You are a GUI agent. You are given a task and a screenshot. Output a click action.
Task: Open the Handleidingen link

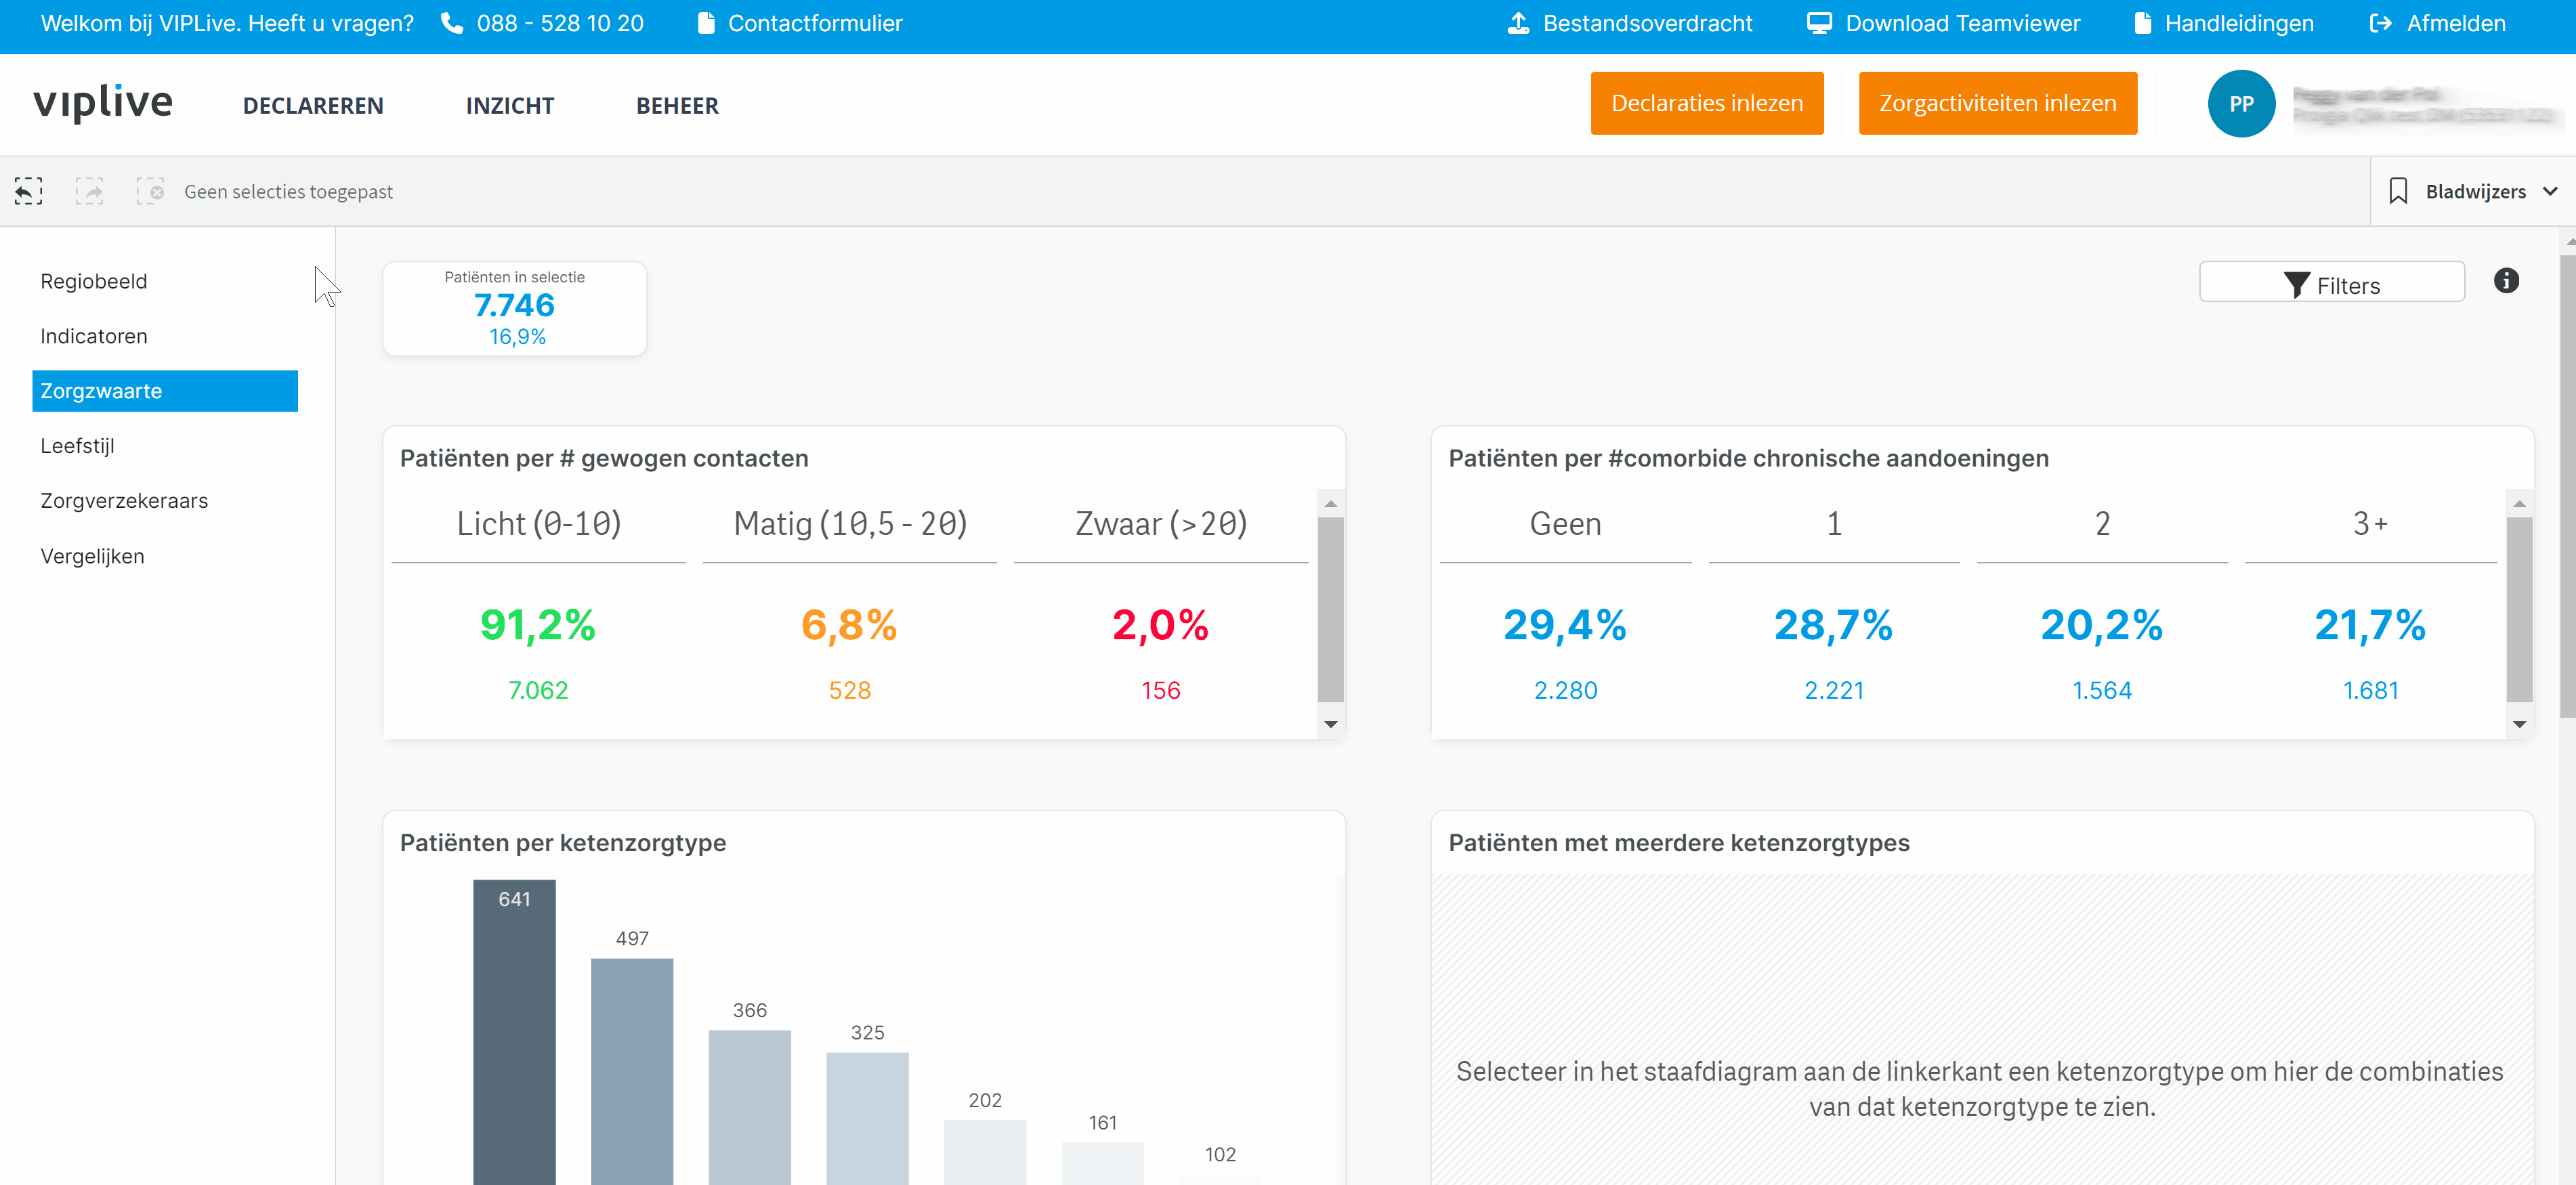[2239, 23]
